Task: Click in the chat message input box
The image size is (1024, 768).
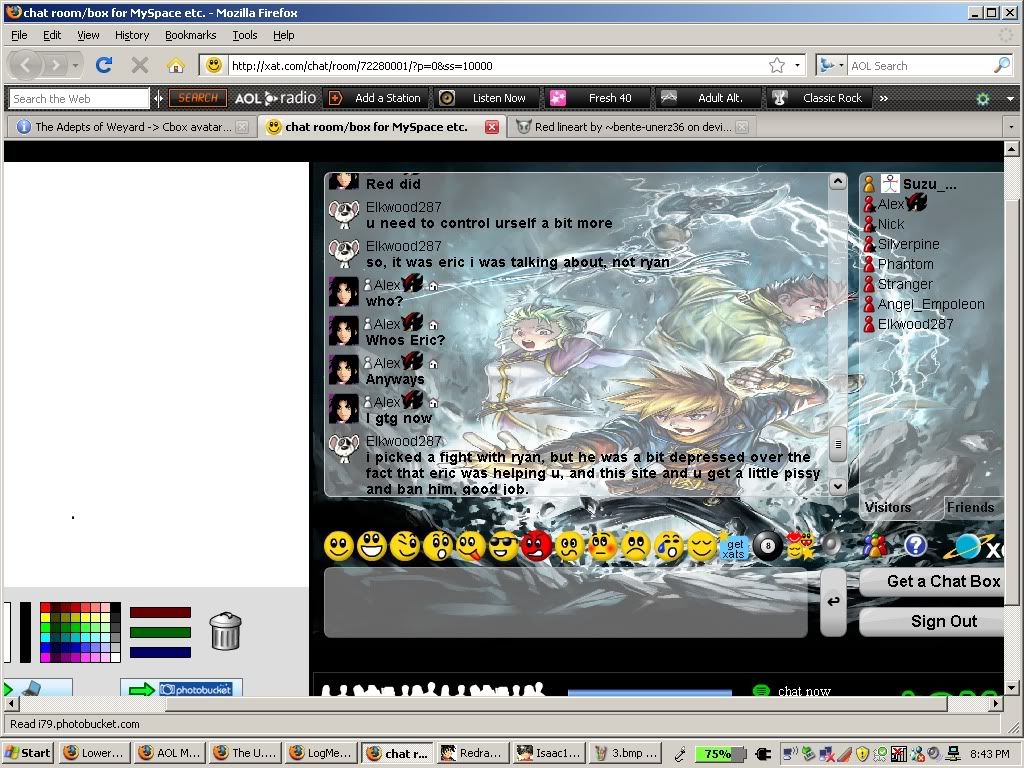Action: [565, 603]
